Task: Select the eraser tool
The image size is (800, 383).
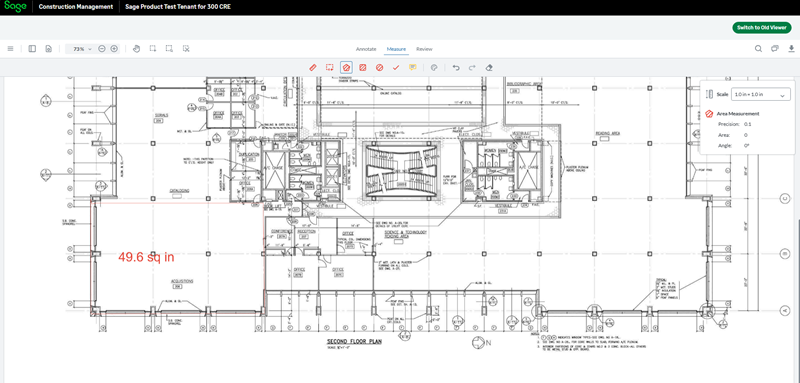Action: [x=489, y=67]
